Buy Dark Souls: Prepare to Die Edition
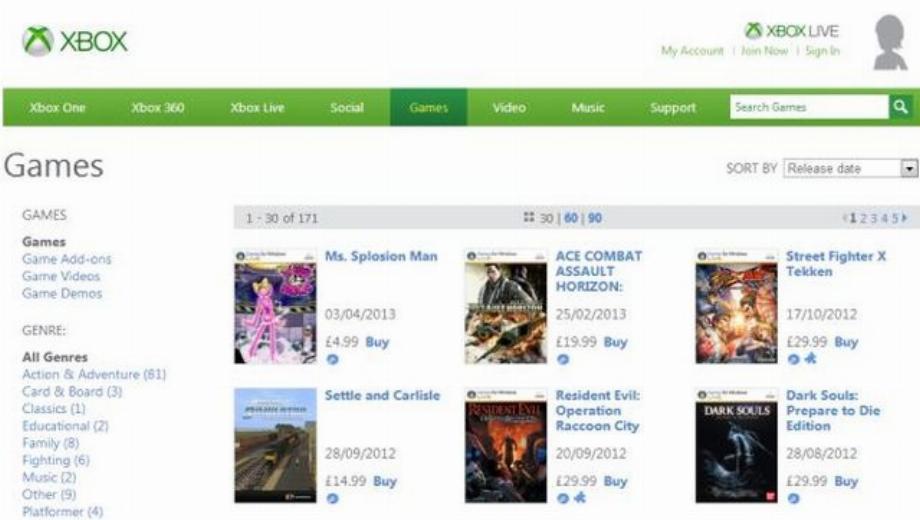 [846, 481]
